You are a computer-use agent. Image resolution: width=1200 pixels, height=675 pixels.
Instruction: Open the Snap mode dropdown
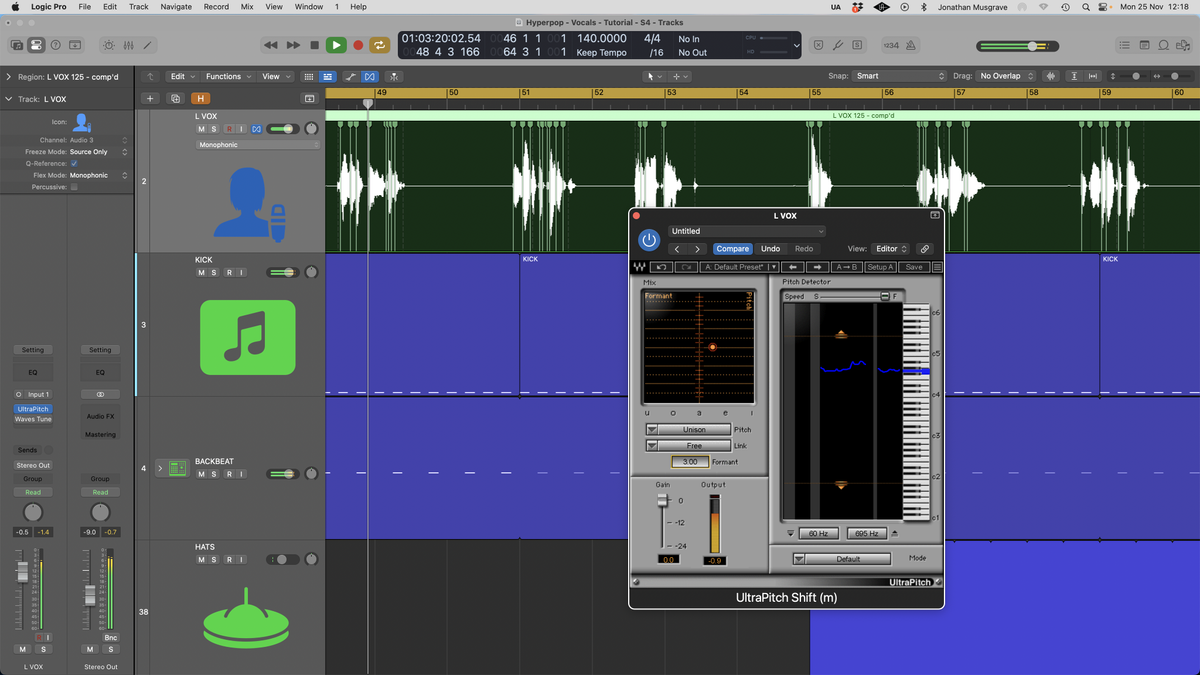pyautogui.click(x=899, y=76)
